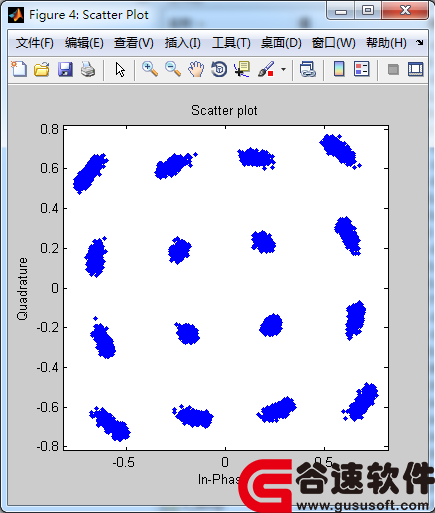
Task: Open the 窗口(W) menu
Action: coord(334,43)
